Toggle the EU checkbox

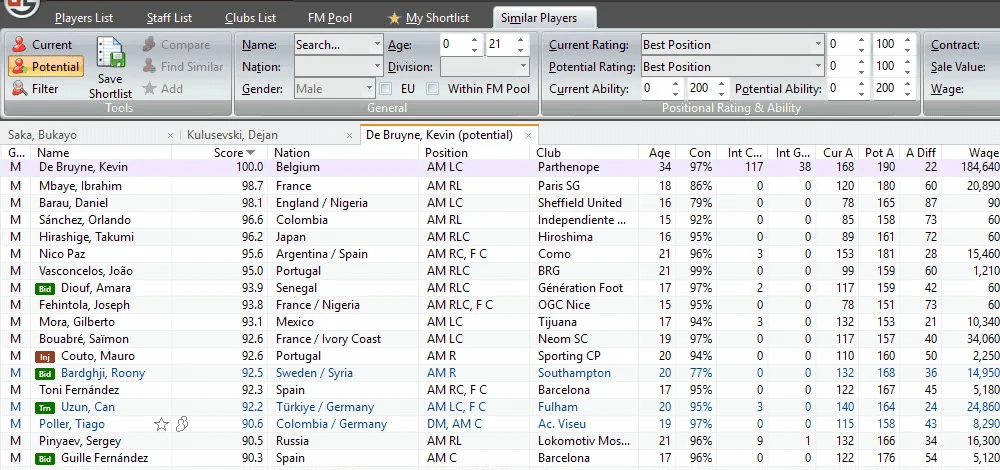tap(385, 89)
